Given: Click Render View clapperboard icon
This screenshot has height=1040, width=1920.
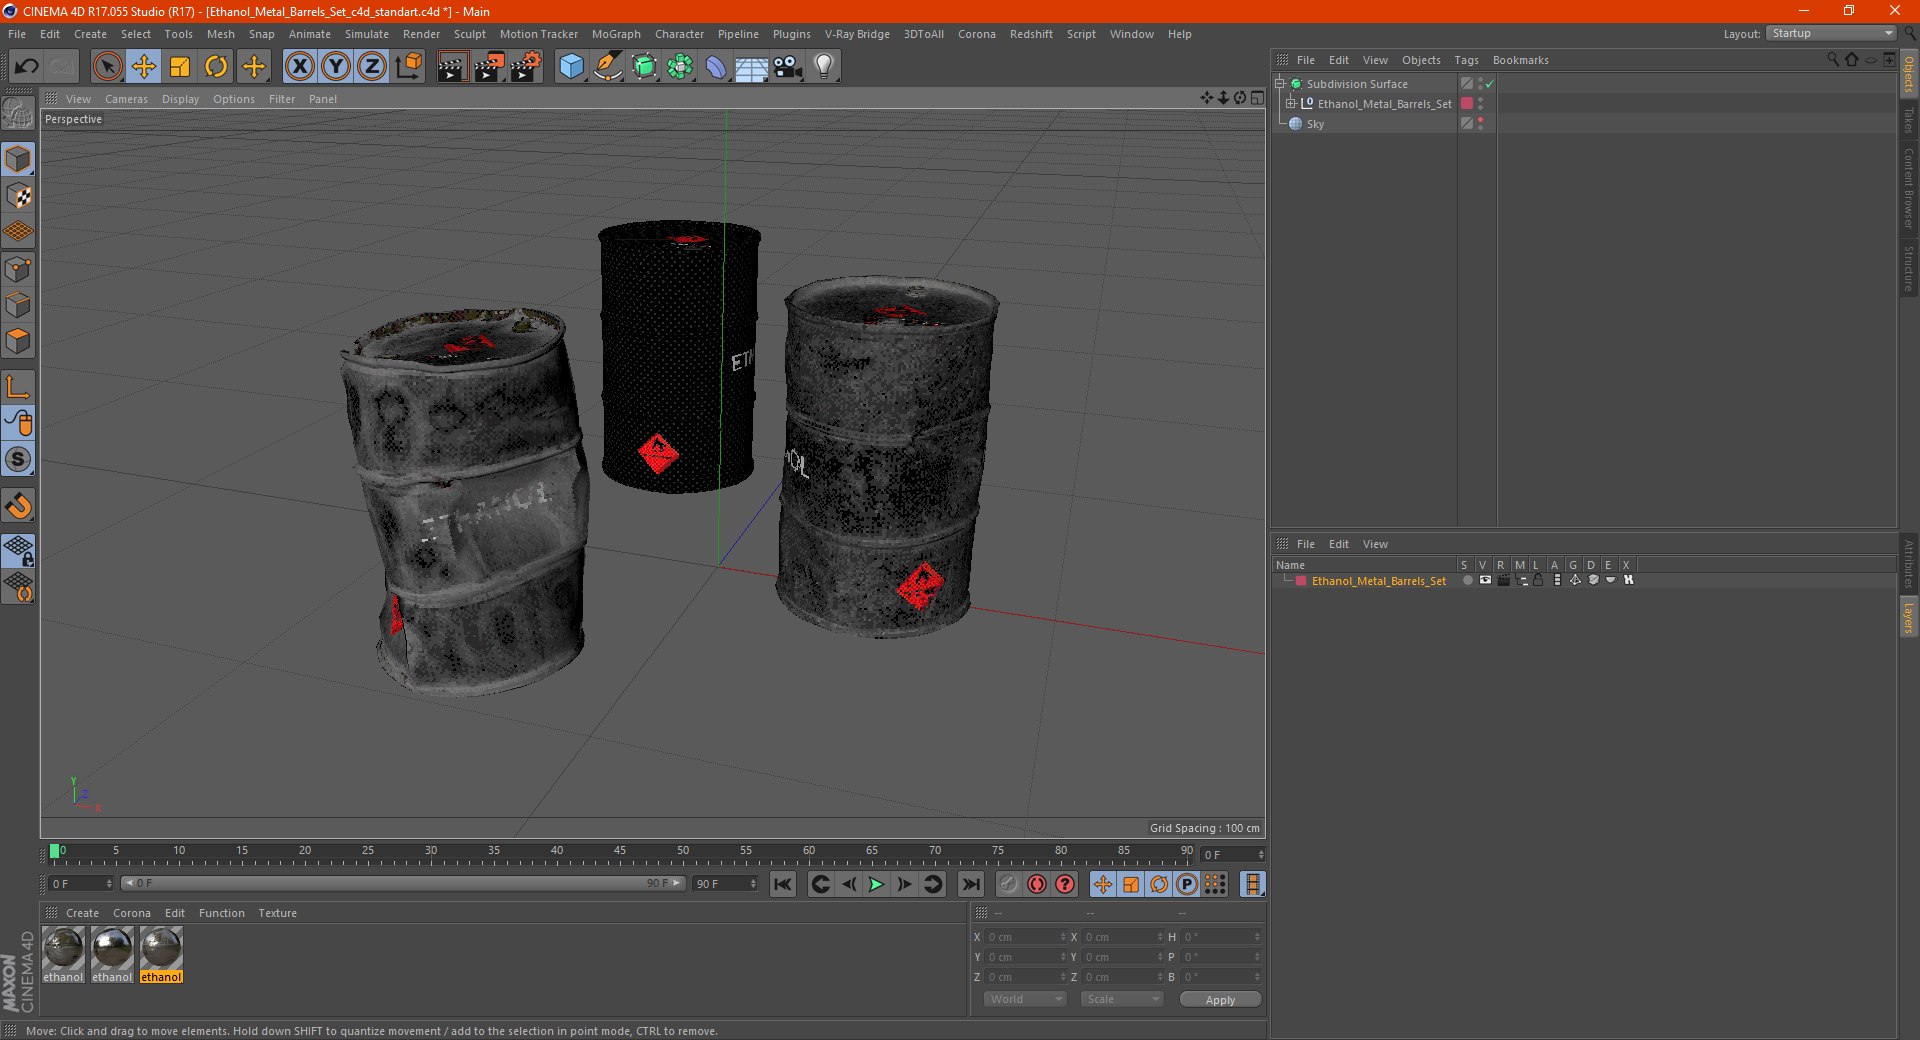Looking at the screenshot, I should click(451, 67).
